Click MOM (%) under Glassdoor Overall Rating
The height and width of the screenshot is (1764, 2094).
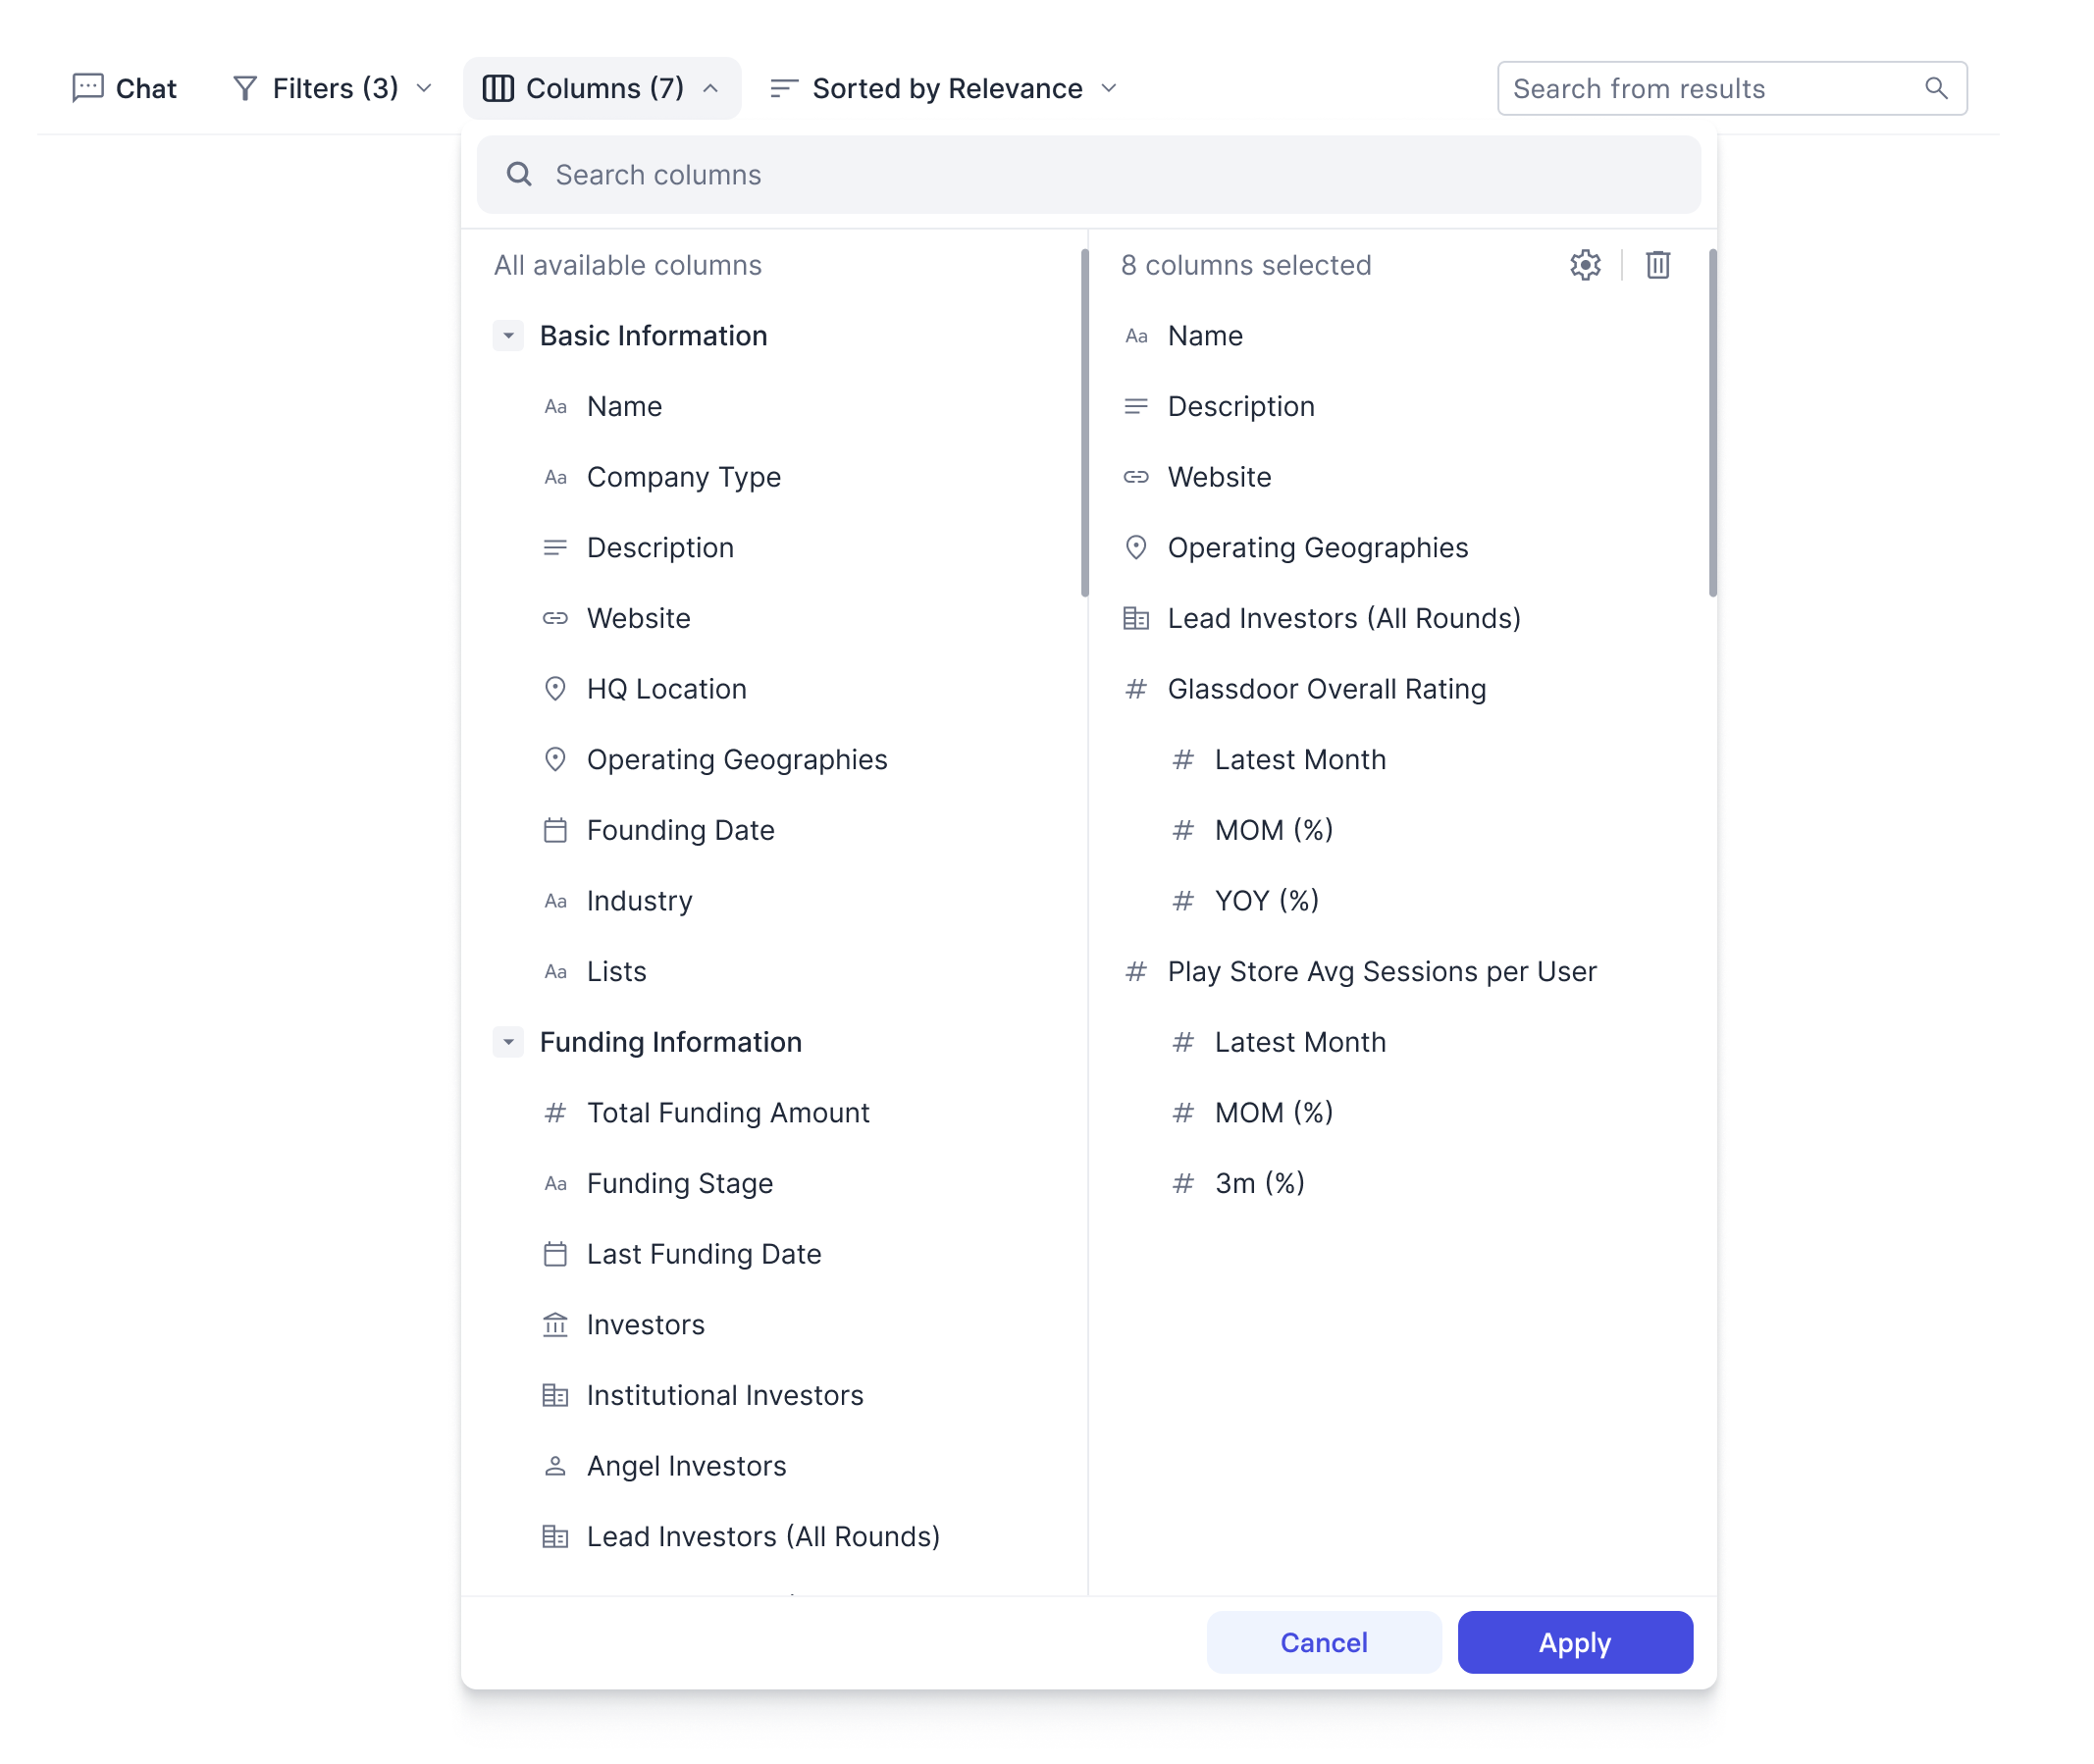pyautogui.click(x=1273, y=830)
